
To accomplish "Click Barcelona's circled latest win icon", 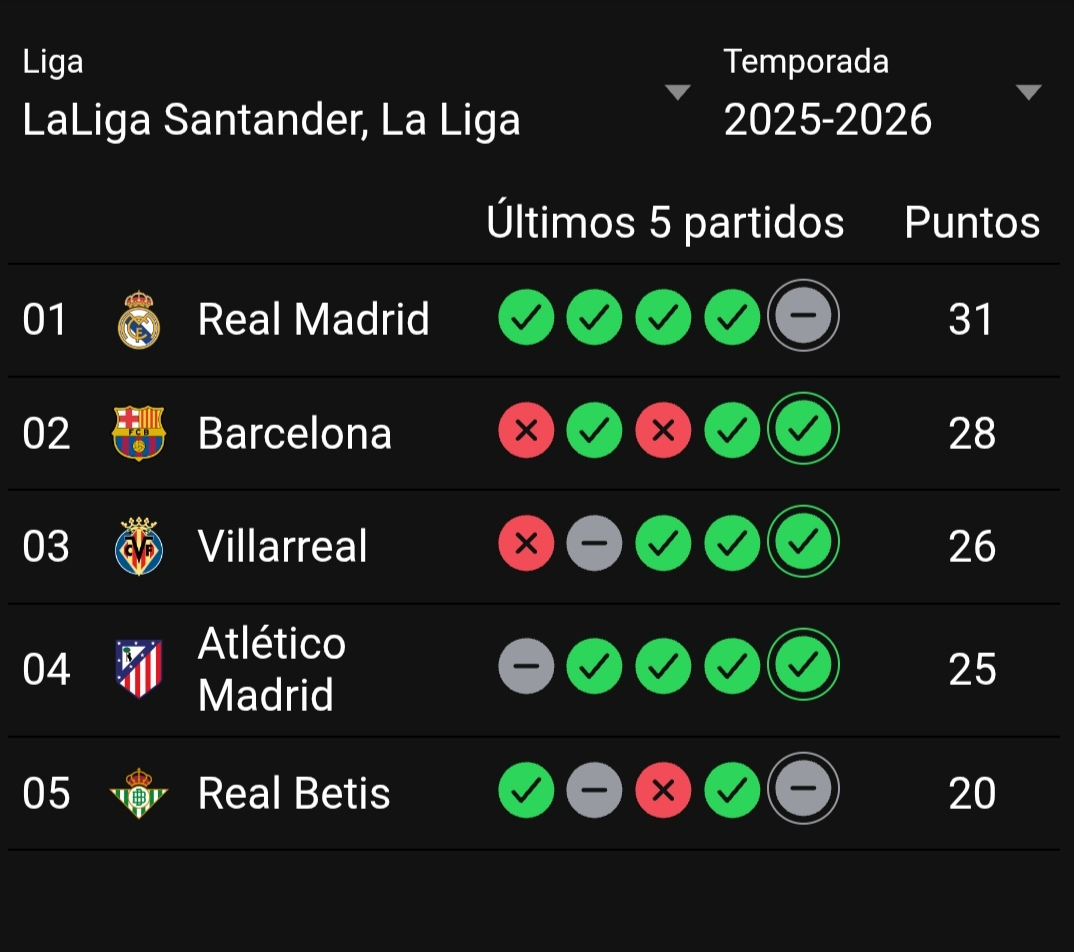I will 803,430.
